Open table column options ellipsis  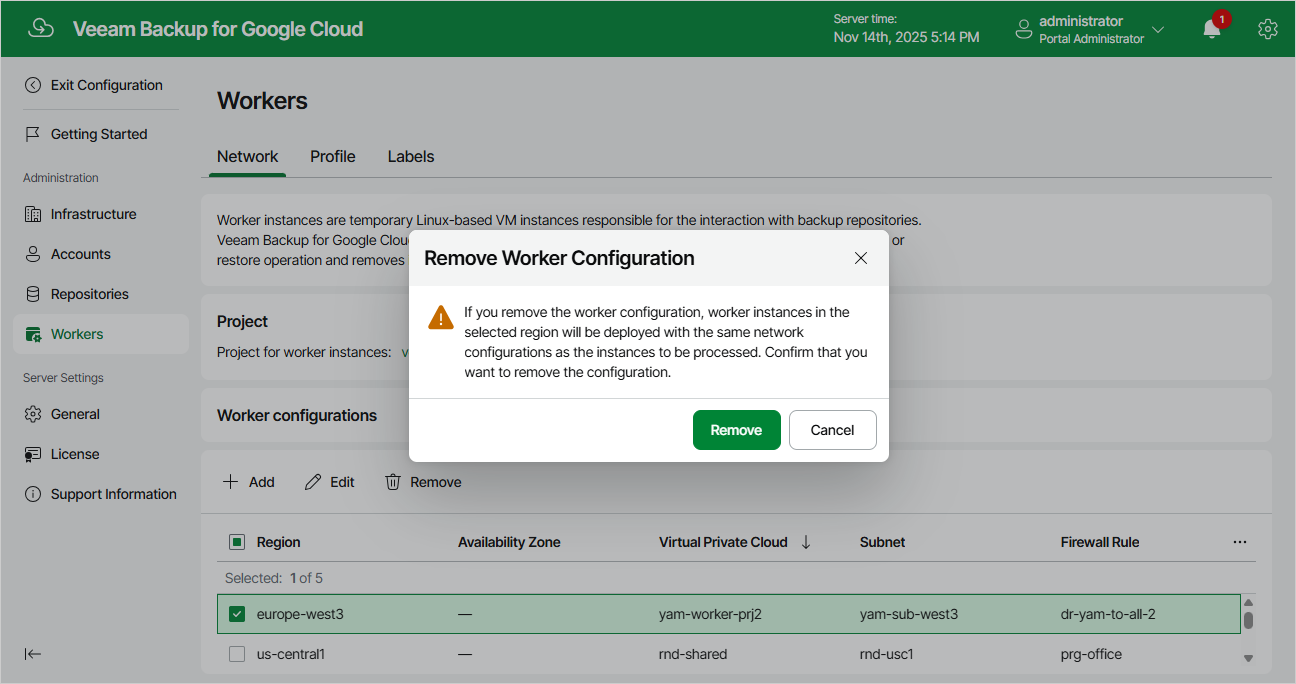click(1240, 542)
